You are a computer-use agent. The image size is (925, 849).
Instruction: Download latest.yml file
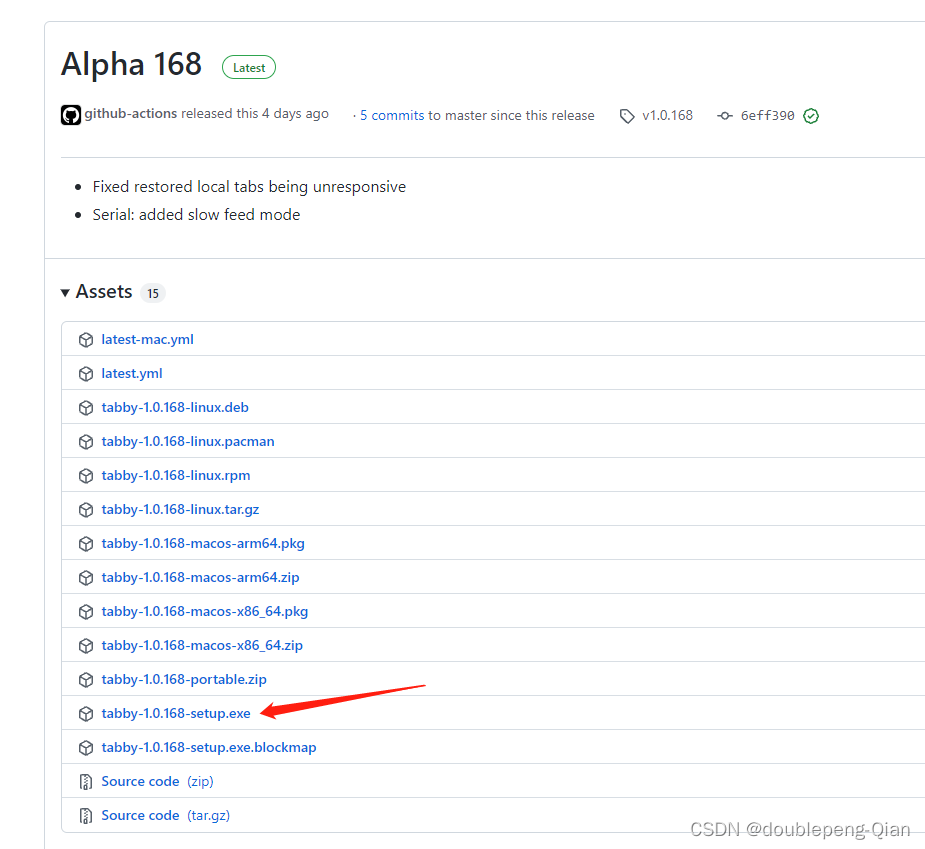[132, 373]
